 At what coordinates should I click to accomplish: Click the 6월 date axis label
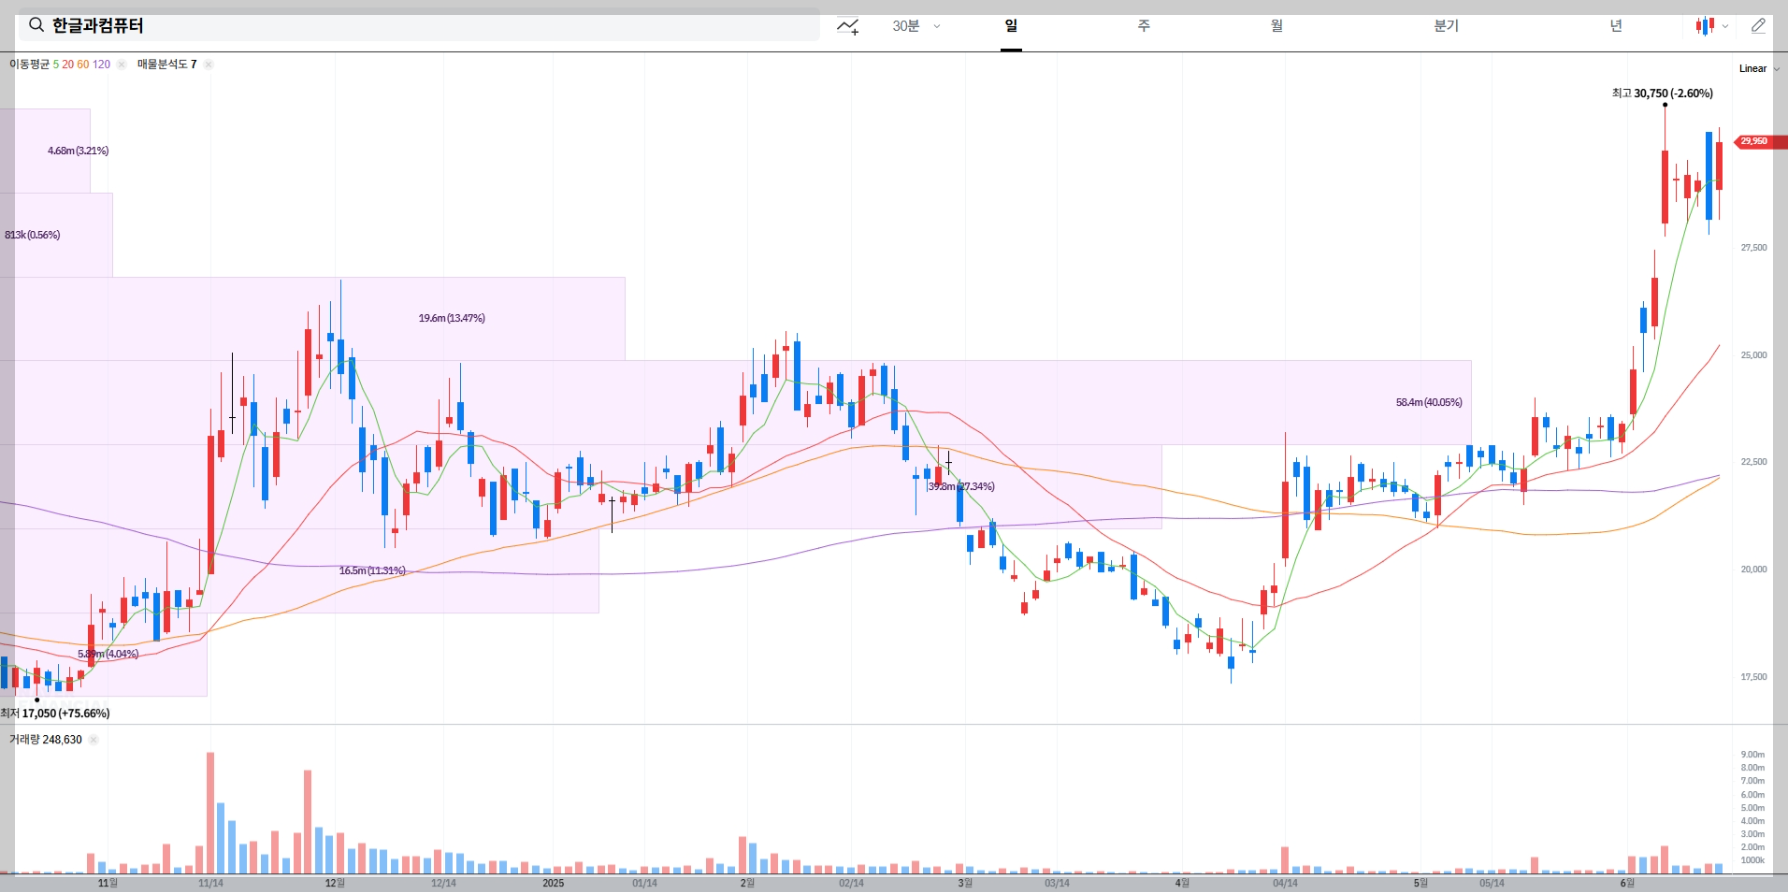[x=1627, y=883]
